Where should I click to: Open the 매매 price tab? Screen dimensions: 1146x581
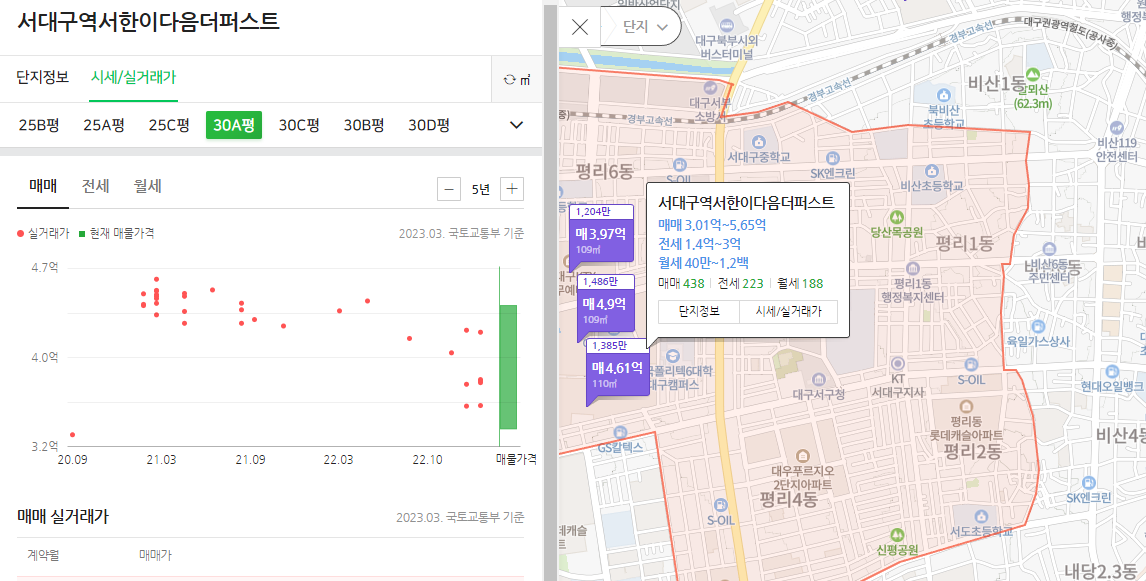43,186
